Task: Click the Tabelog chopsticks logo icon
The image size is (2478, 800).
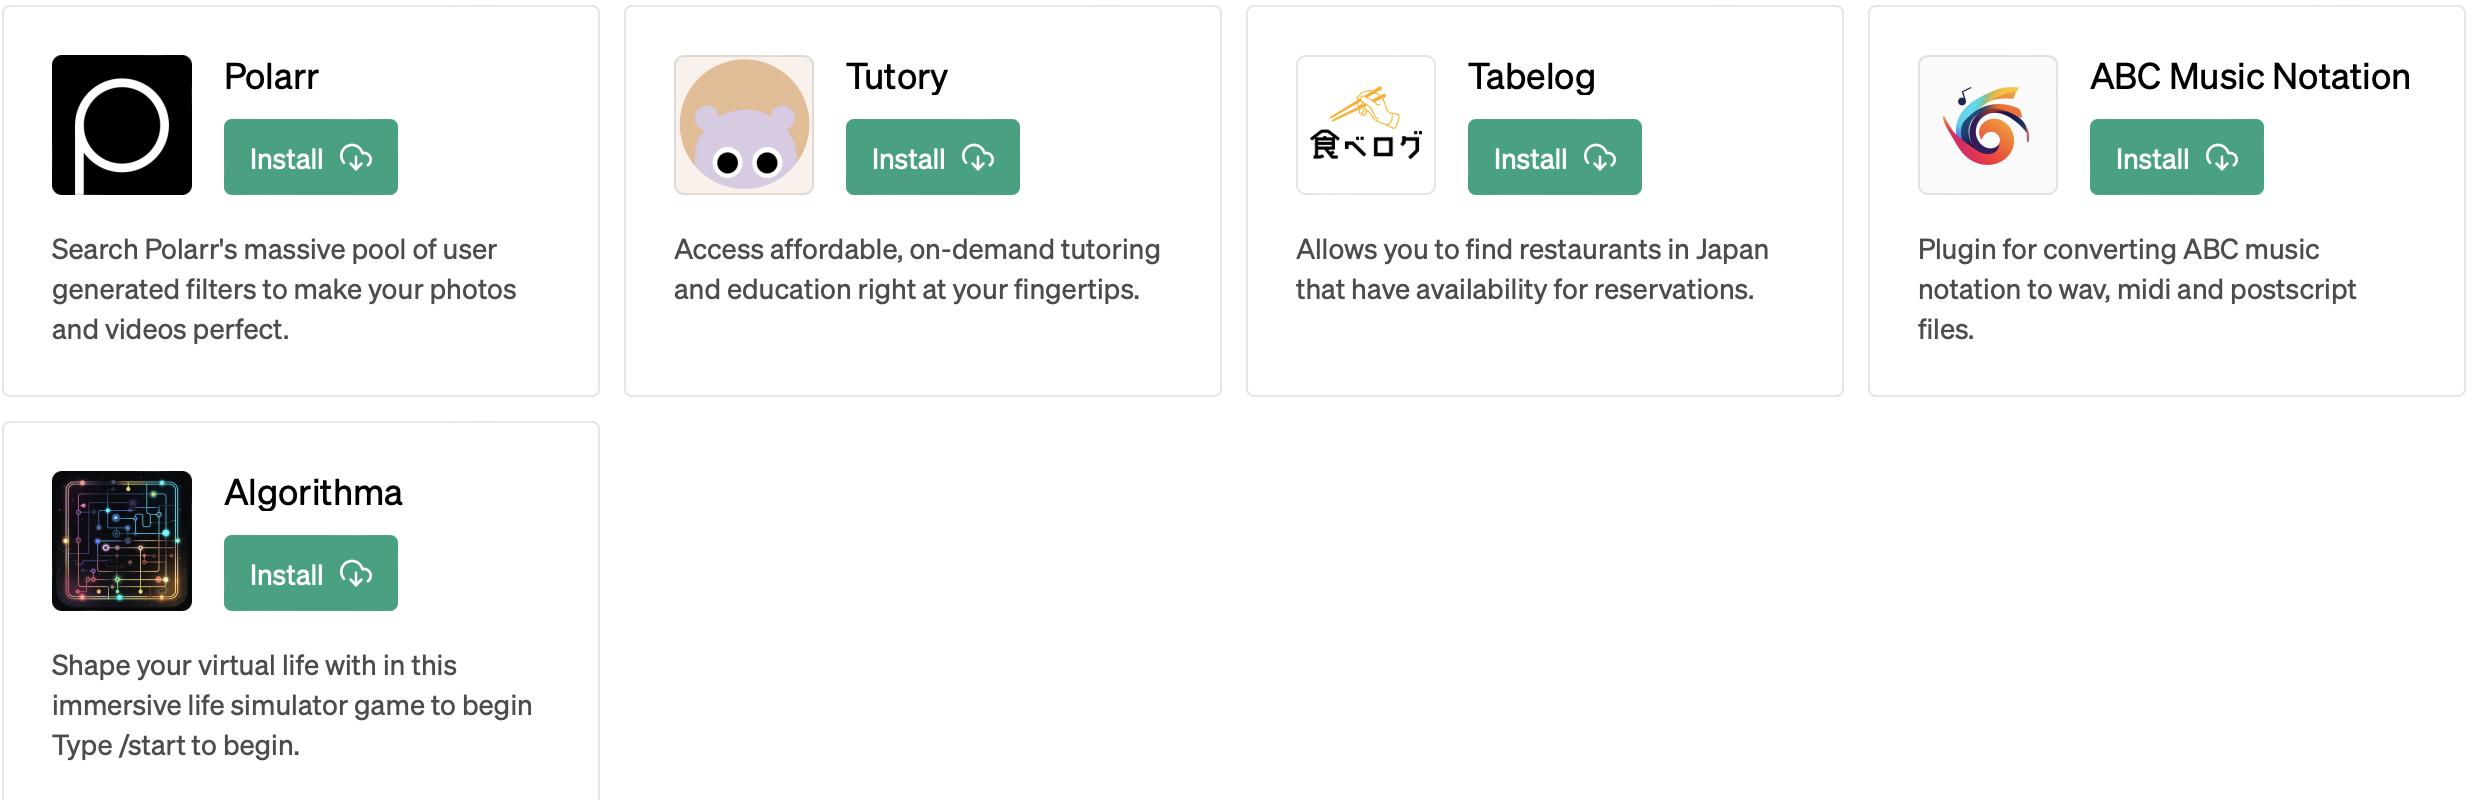Action: point(1366,125)
